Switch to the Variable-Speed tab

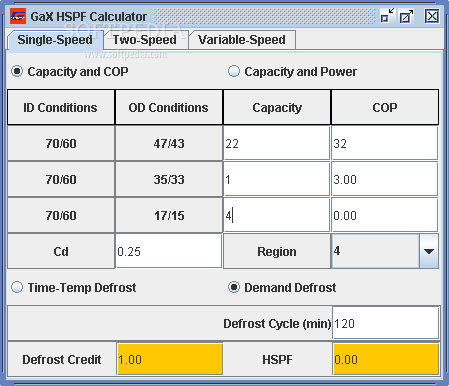tap(242, 40)
